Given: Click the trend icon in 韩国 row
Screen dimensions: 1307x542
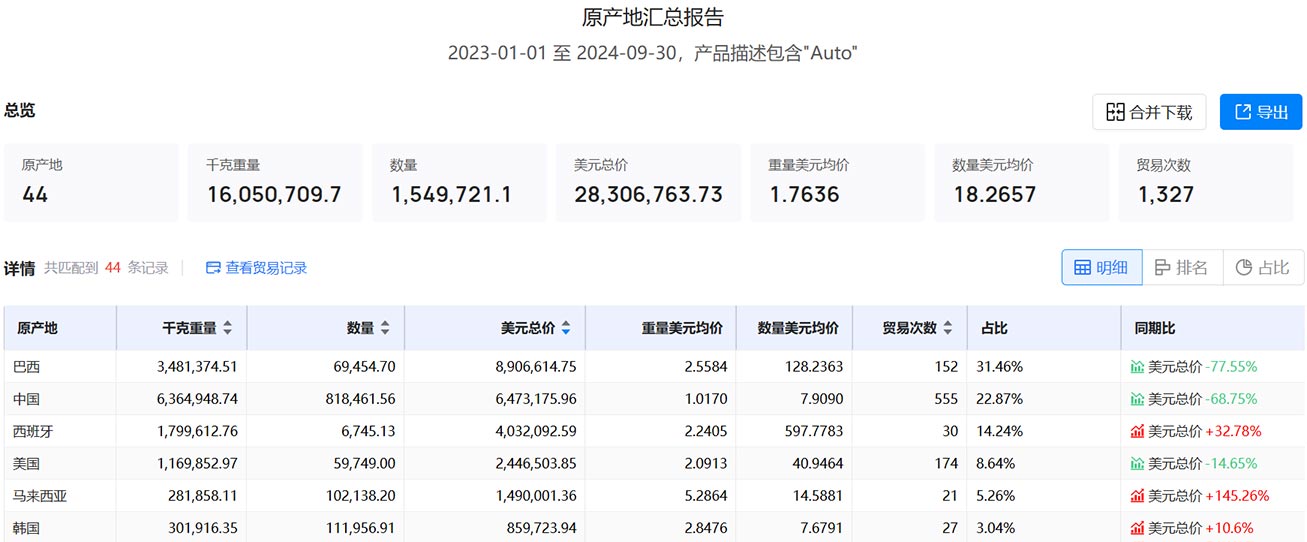Looking at the screenshot, I should [1137, 528].
